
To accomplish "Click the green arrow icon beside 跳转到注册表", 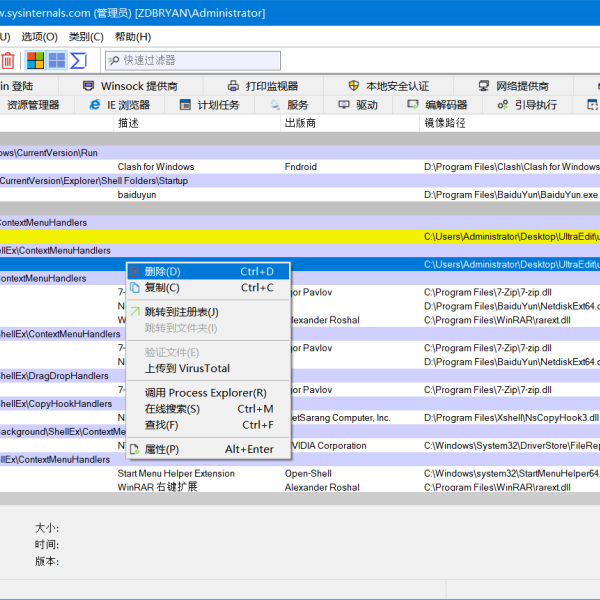I will point(135,311).
